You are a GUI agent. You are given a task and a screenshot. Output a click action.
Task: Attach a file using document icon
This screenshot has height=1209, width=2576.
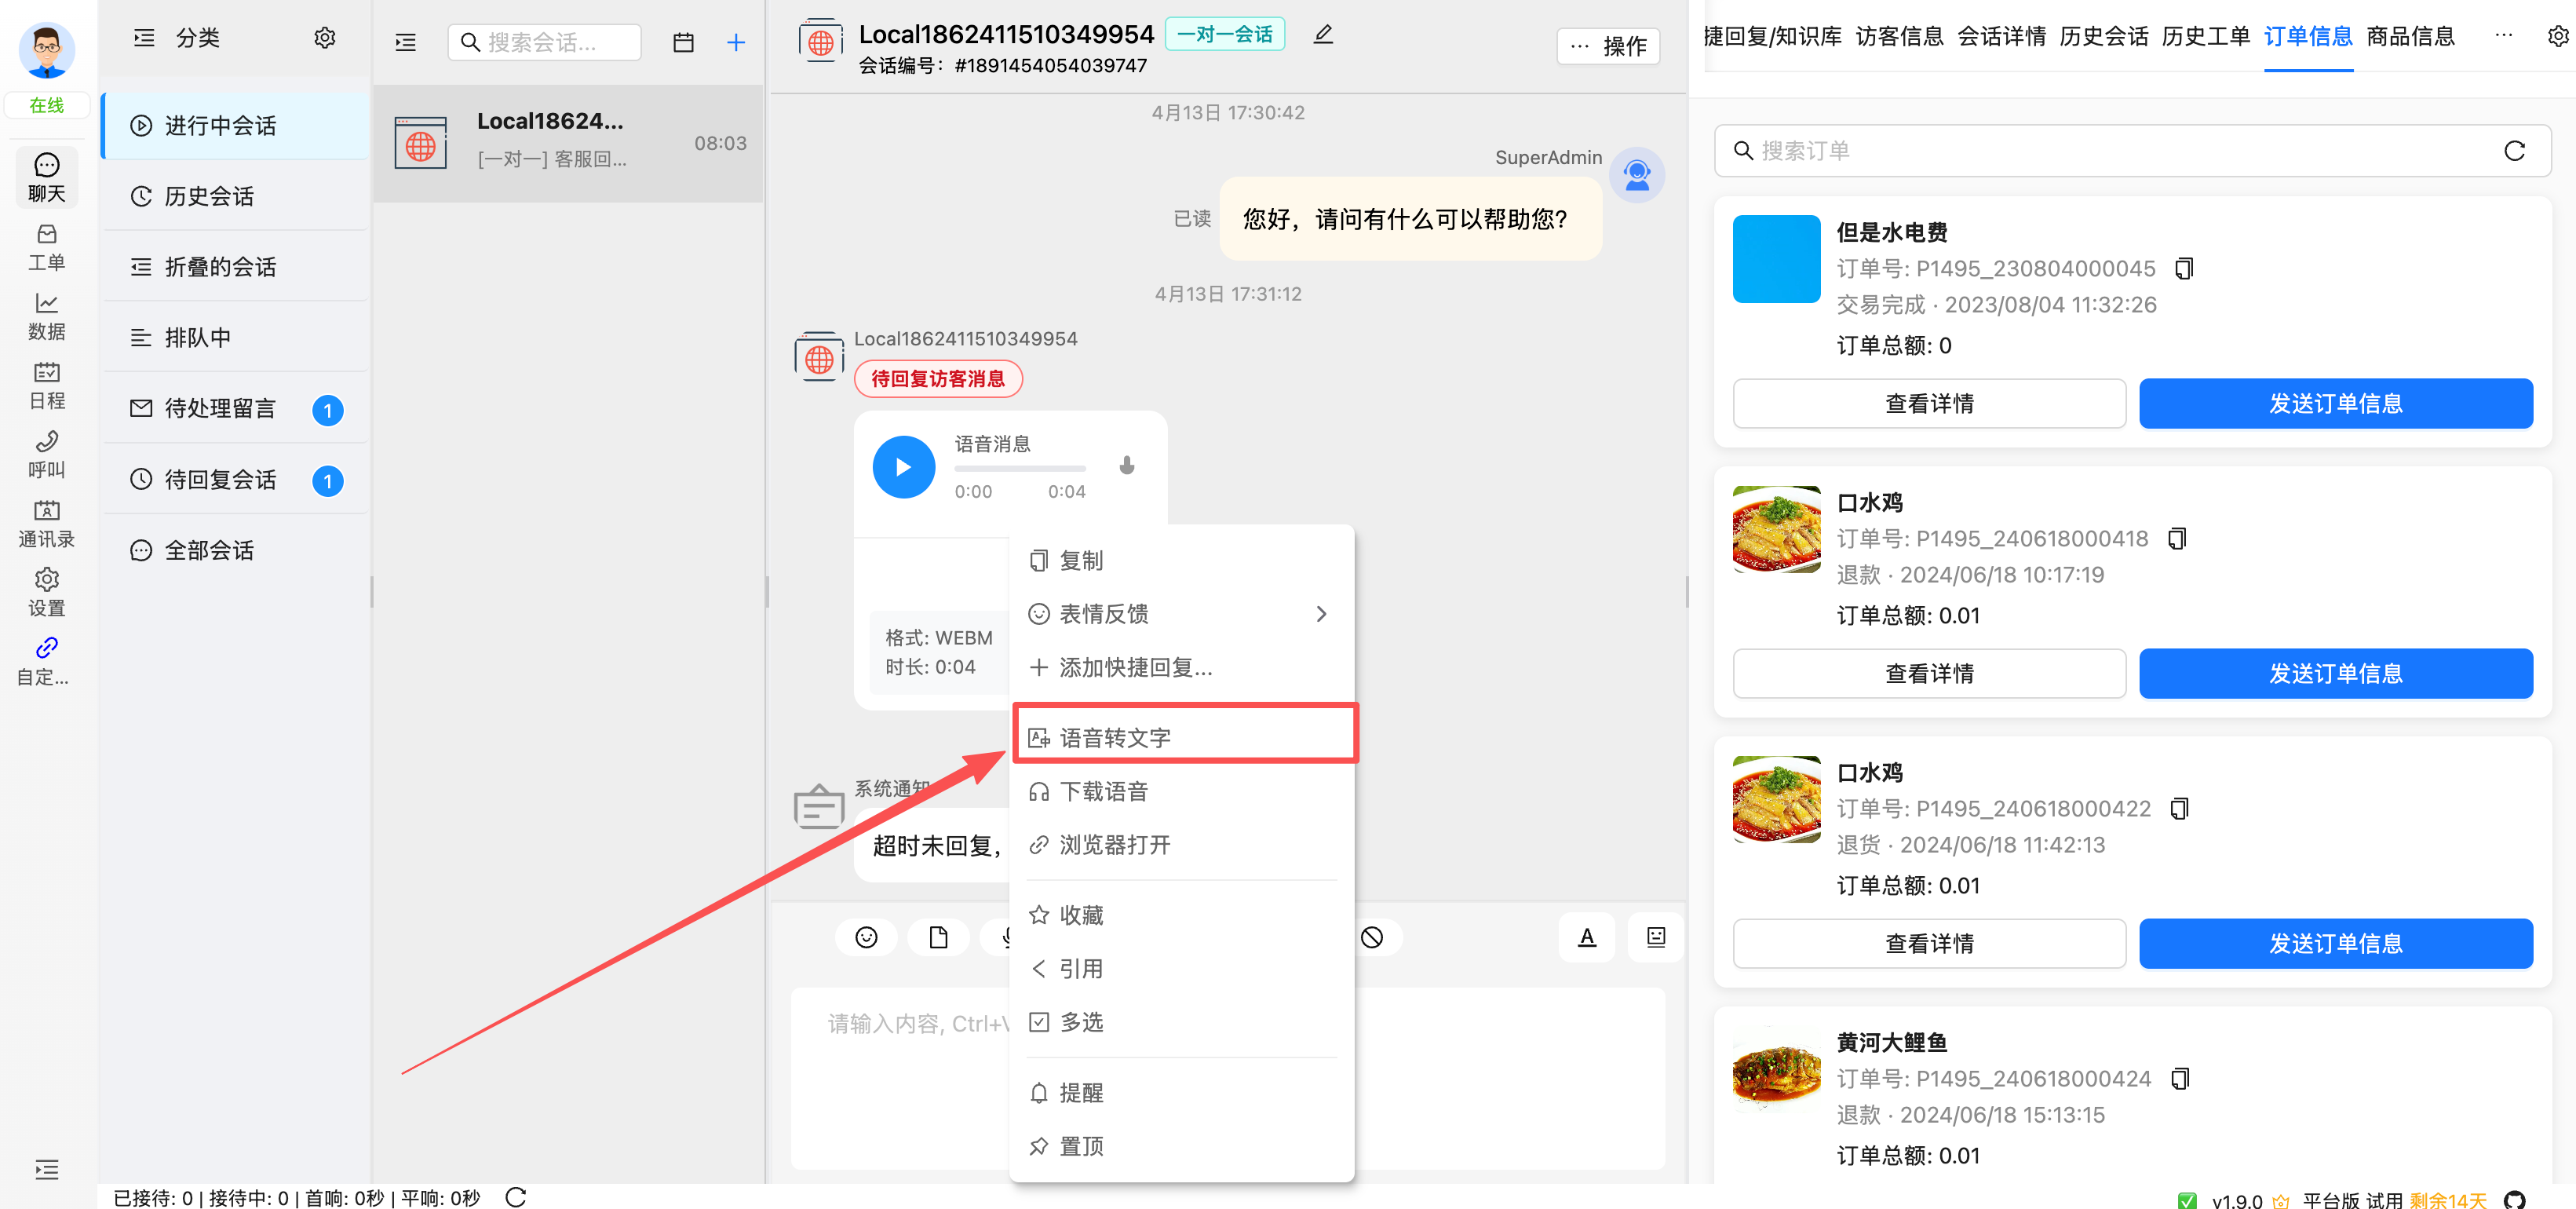938,937
